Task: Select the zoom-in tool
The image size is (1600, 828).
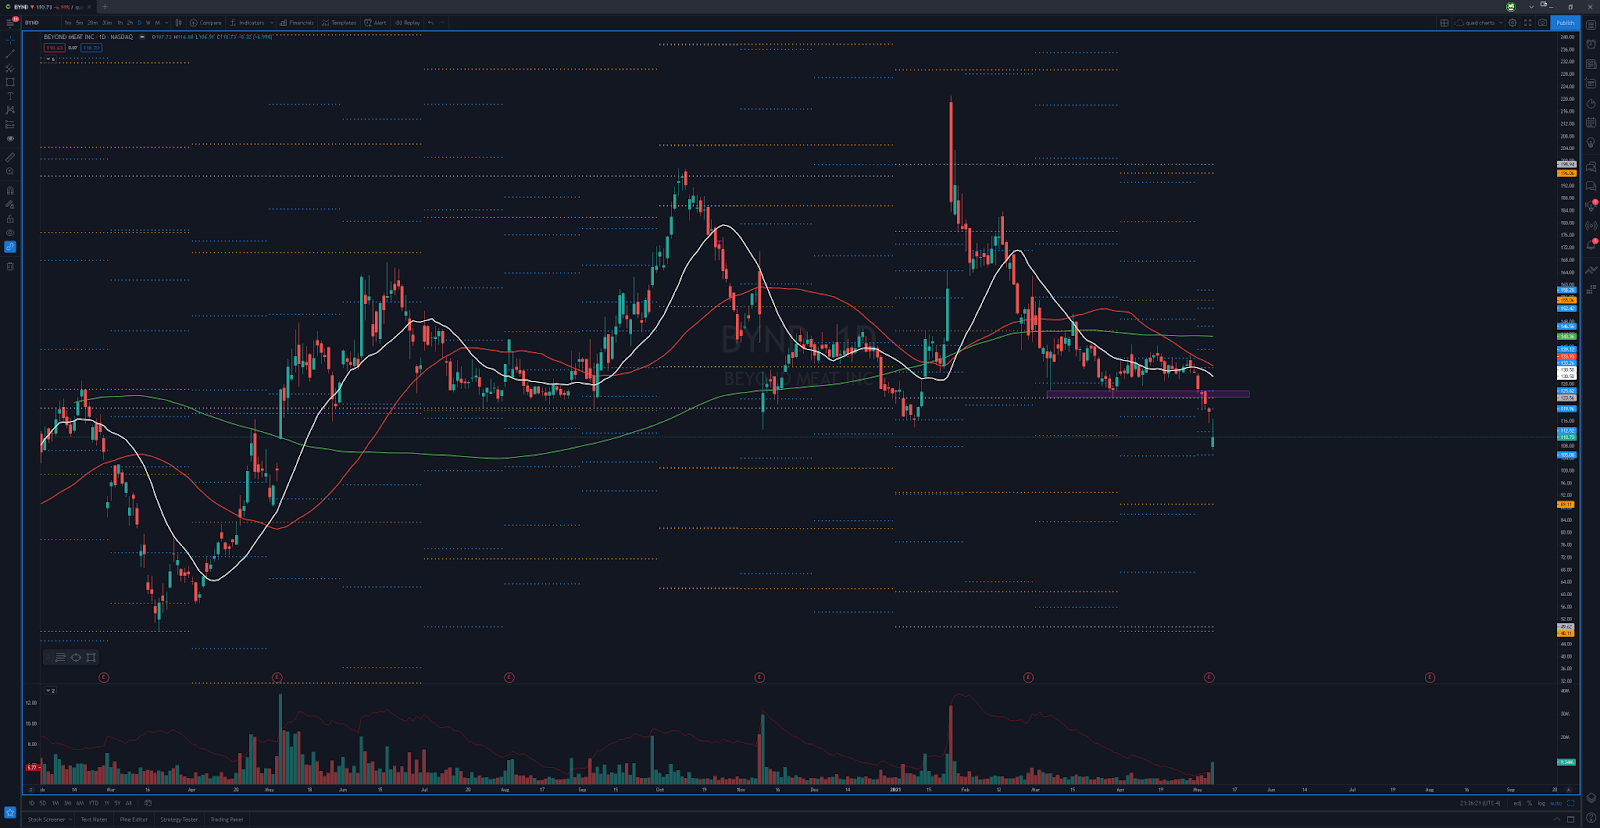Action: 10,171
